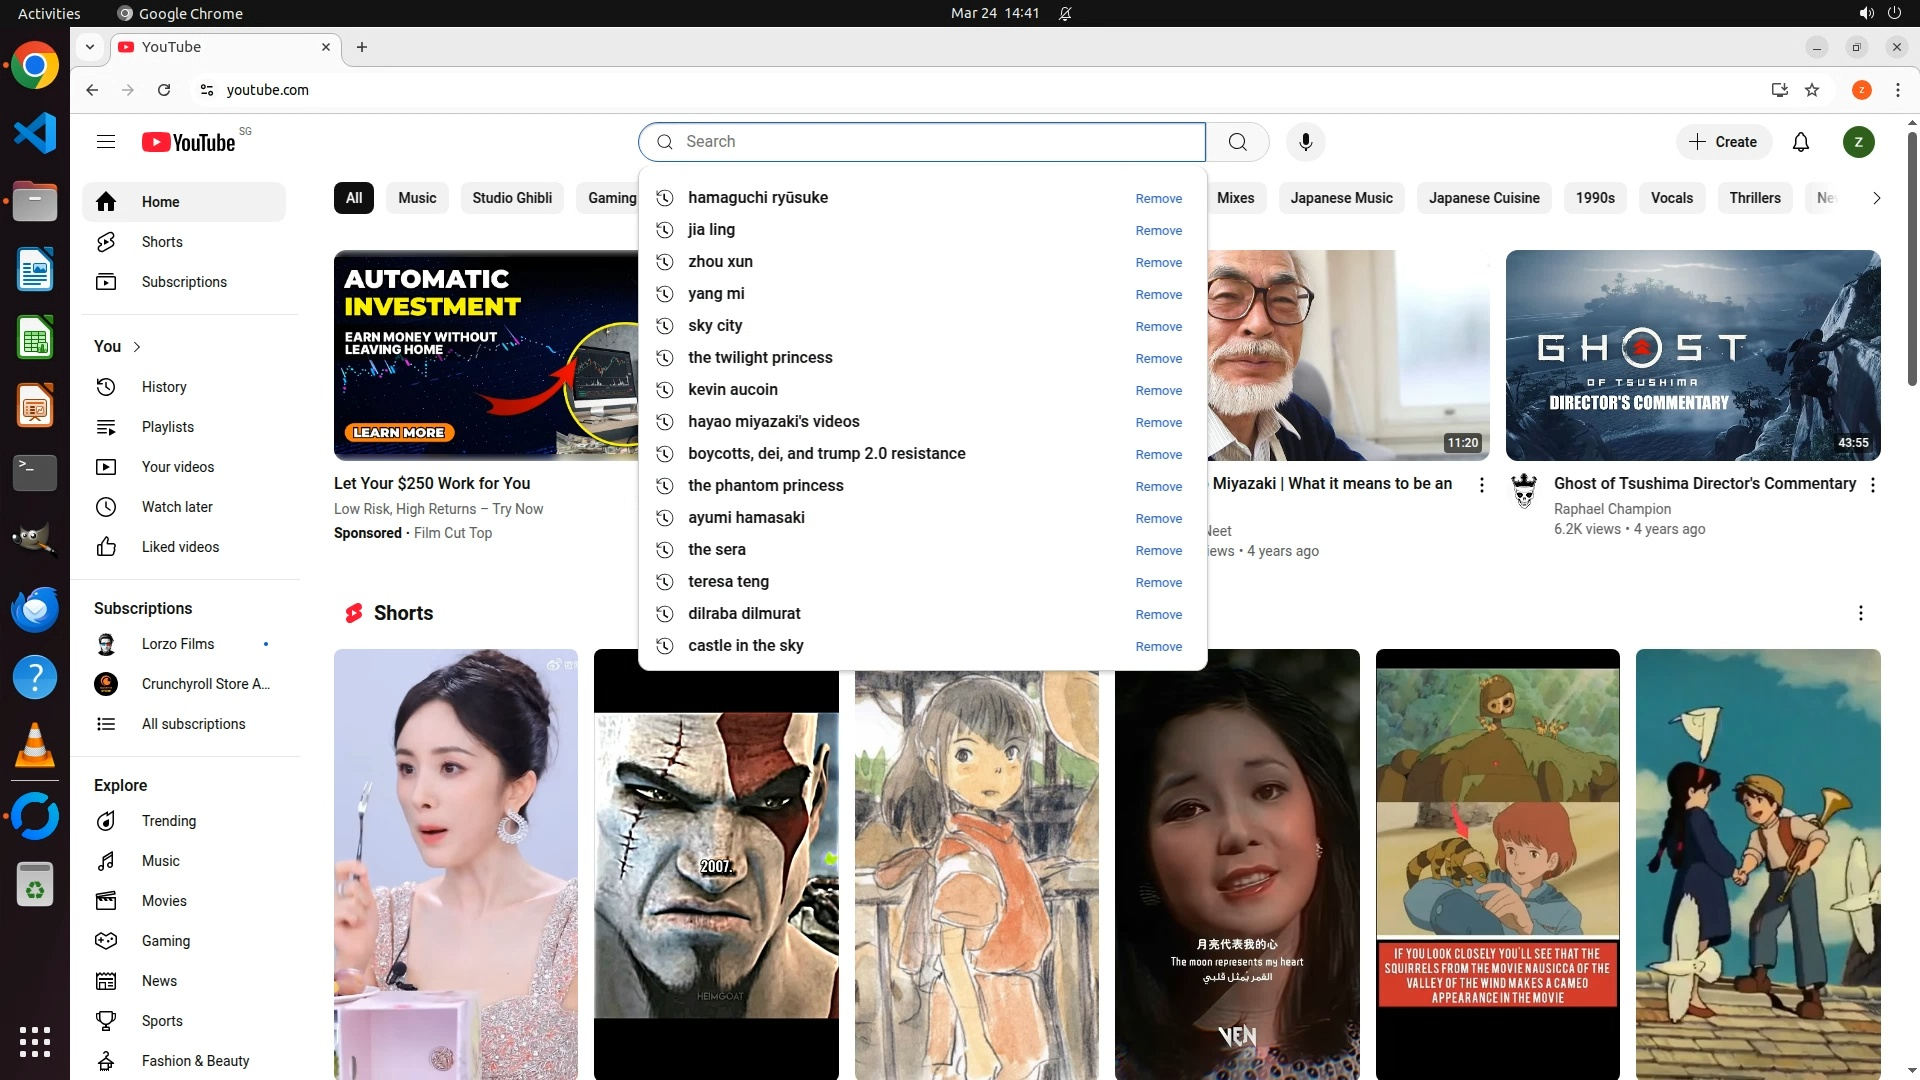
Task: Click the voice search microphone icon
Action: click(1305, 142)
